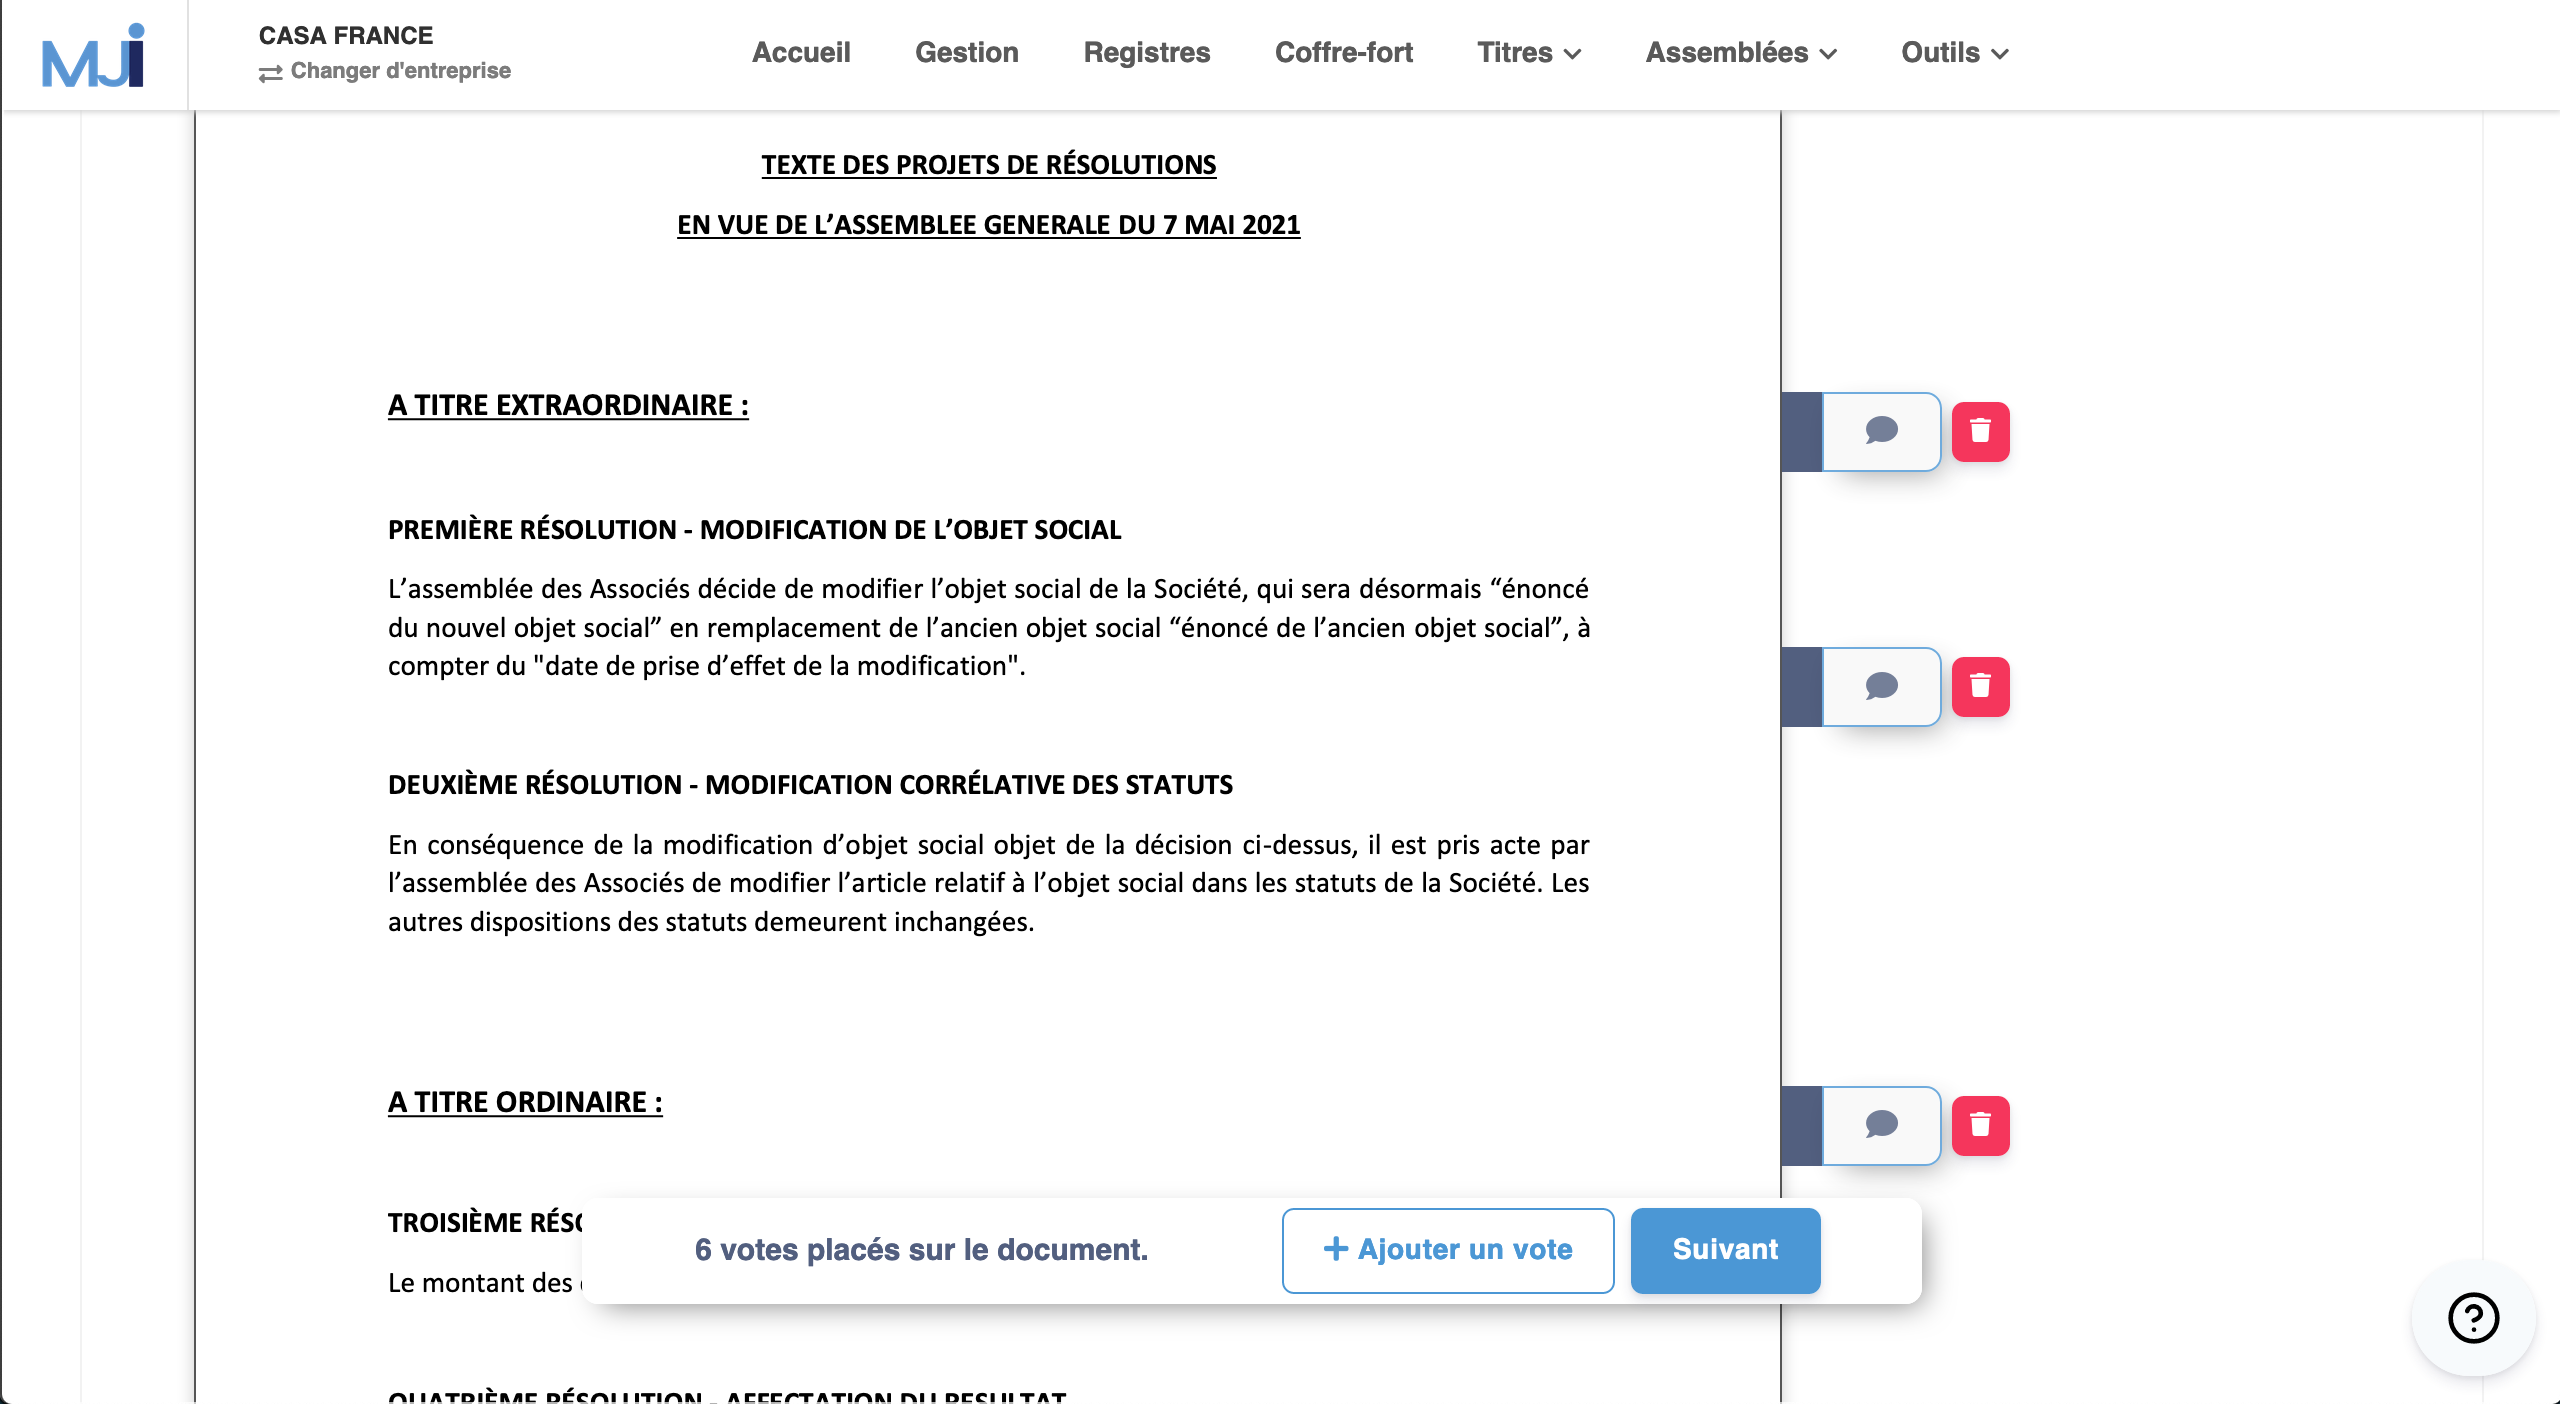
Task: Click the MJi logo
Action: [x=93, y=56]
